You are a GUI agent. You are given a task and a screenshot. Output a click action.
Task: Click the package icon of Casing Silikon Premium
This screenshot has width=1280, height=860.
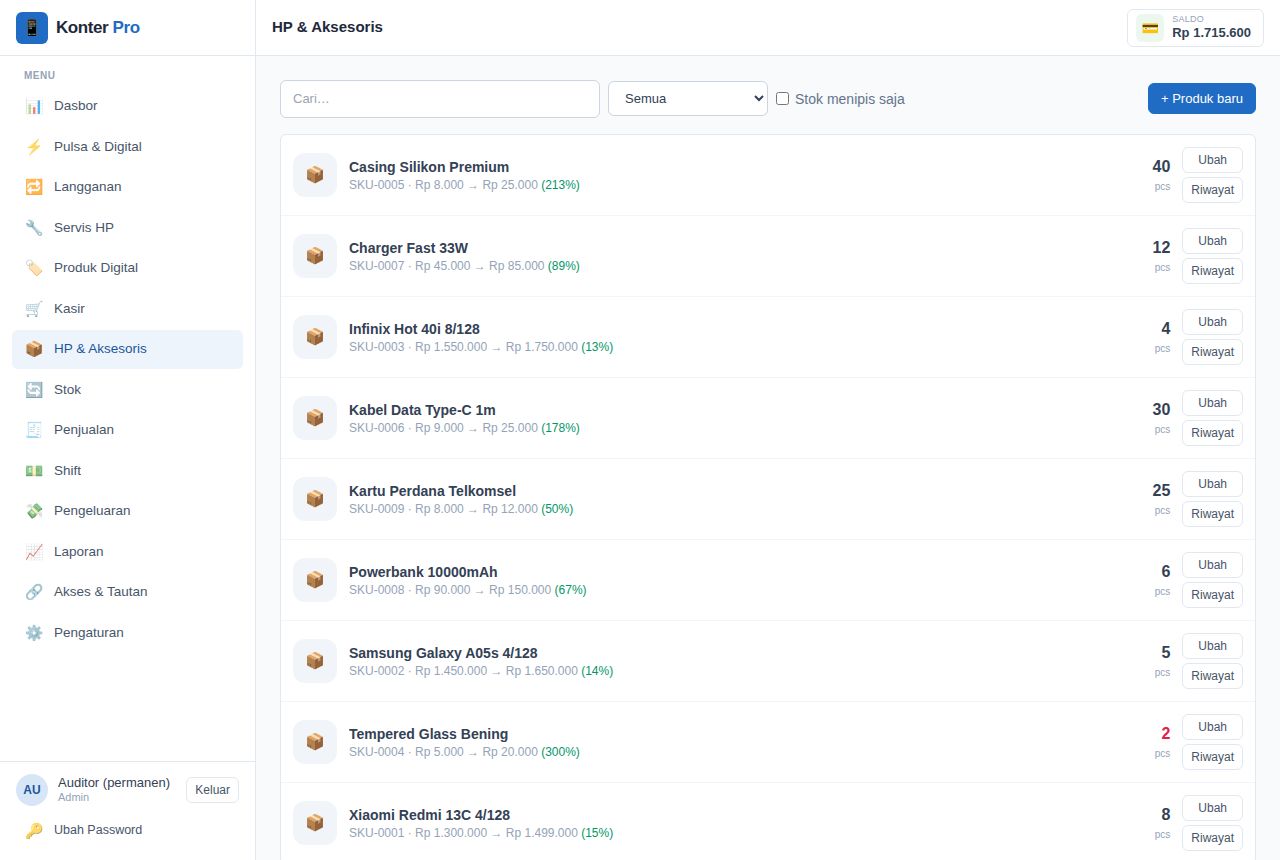(x=315, y=175)
